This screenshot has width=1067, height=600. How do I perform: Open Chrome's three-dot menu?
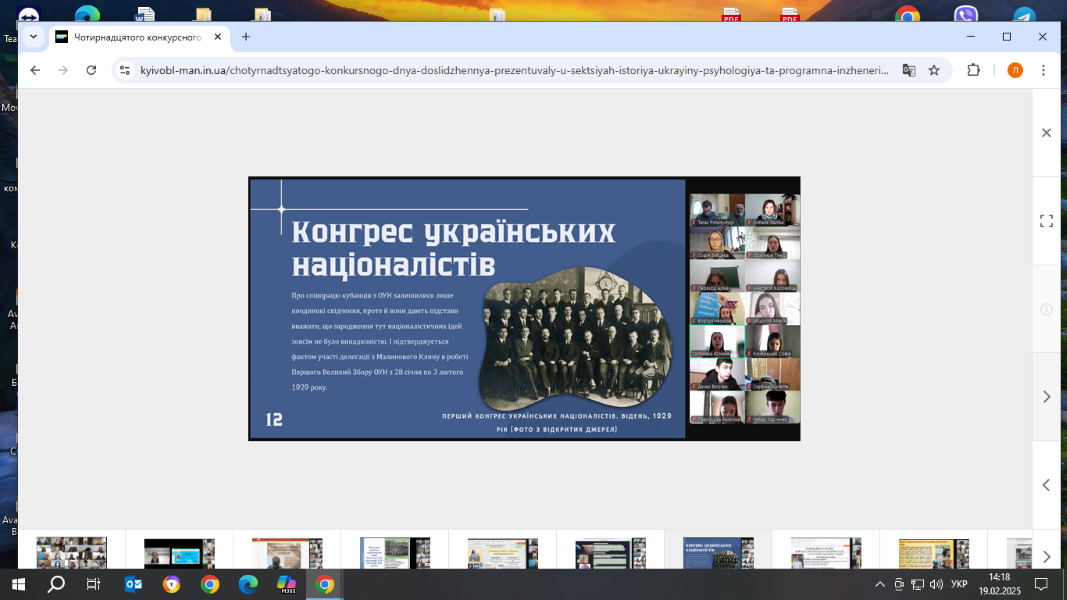(1043, 70)
